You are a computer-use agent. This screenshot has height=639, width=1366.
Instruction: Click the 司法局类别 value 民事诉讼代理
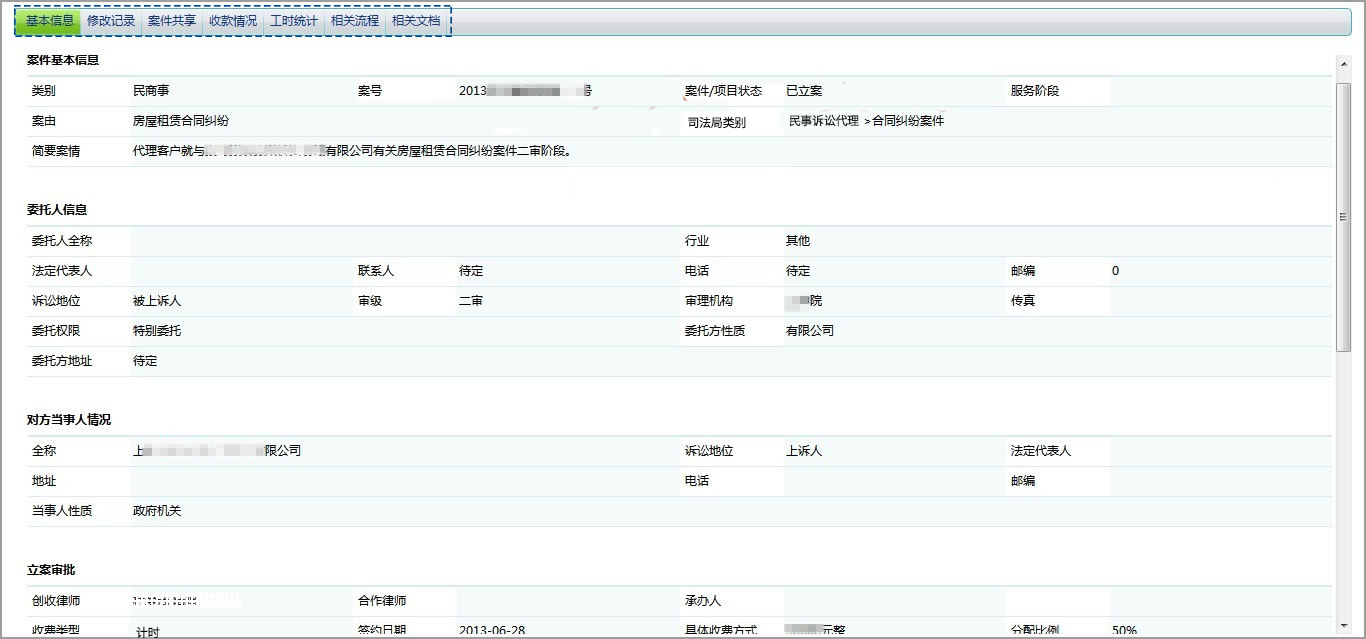pos(823,121)
